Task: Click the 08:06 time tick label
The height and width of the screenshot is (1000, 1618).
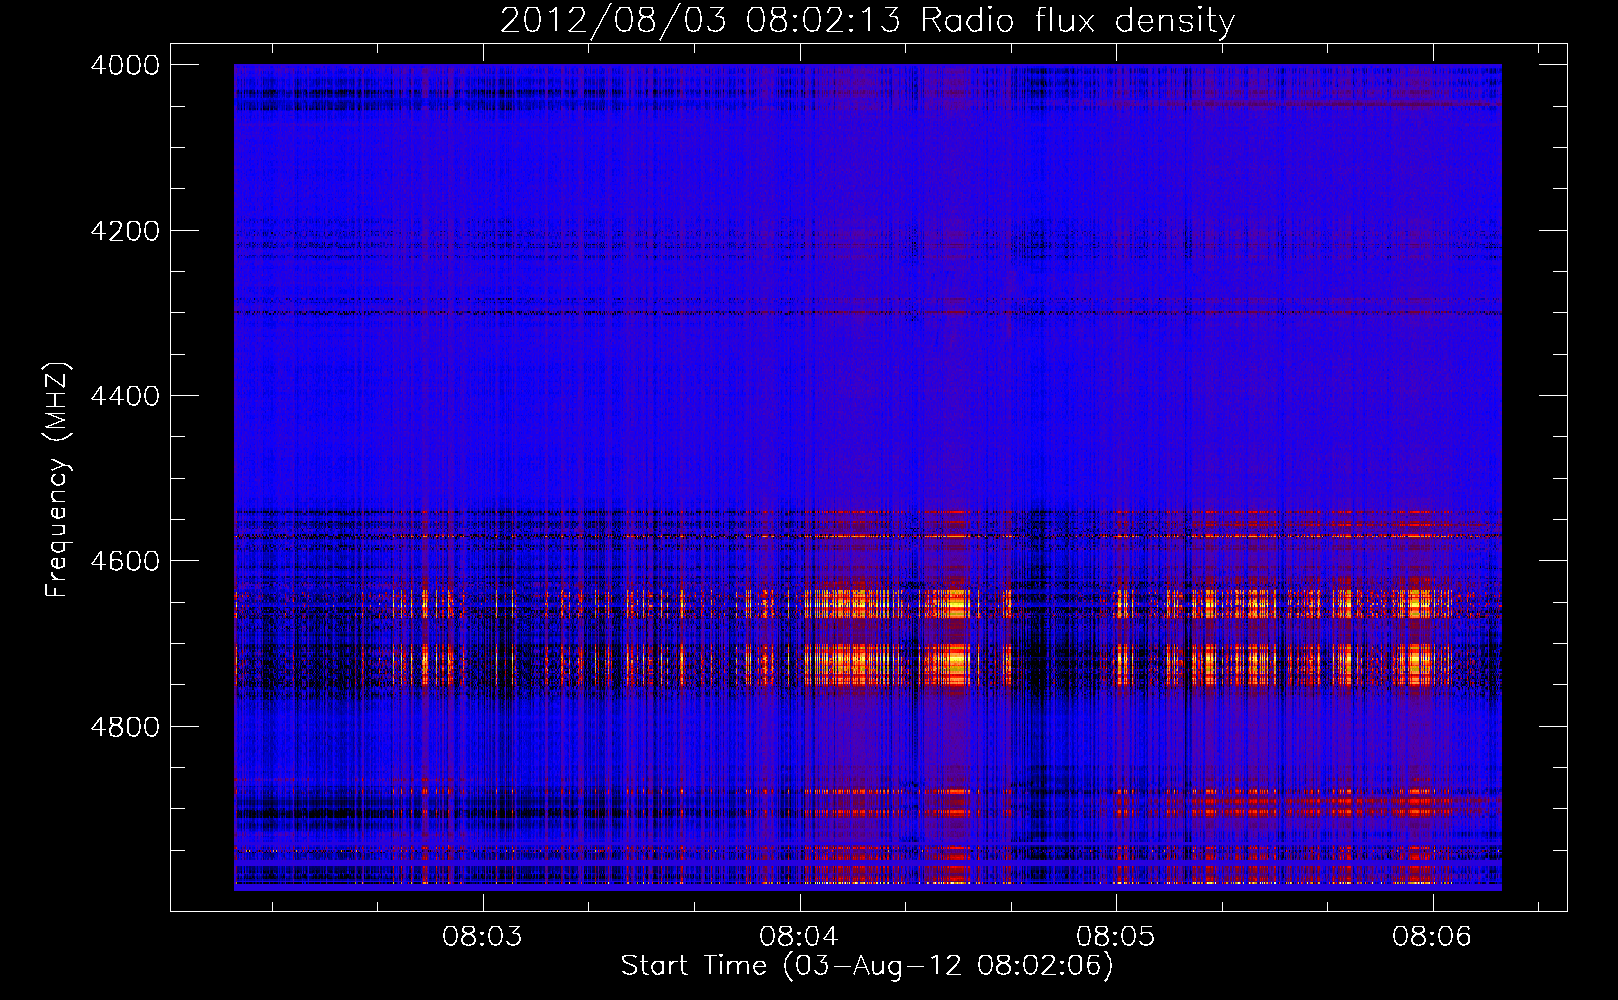Action: (1432, 937)
